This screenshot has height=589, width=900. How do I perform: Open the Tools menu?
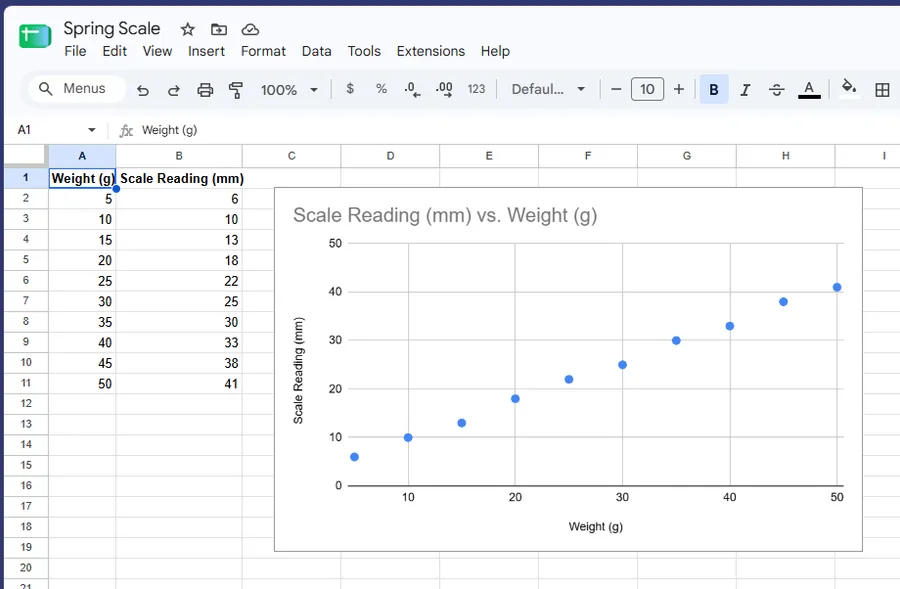coord(364,51)
